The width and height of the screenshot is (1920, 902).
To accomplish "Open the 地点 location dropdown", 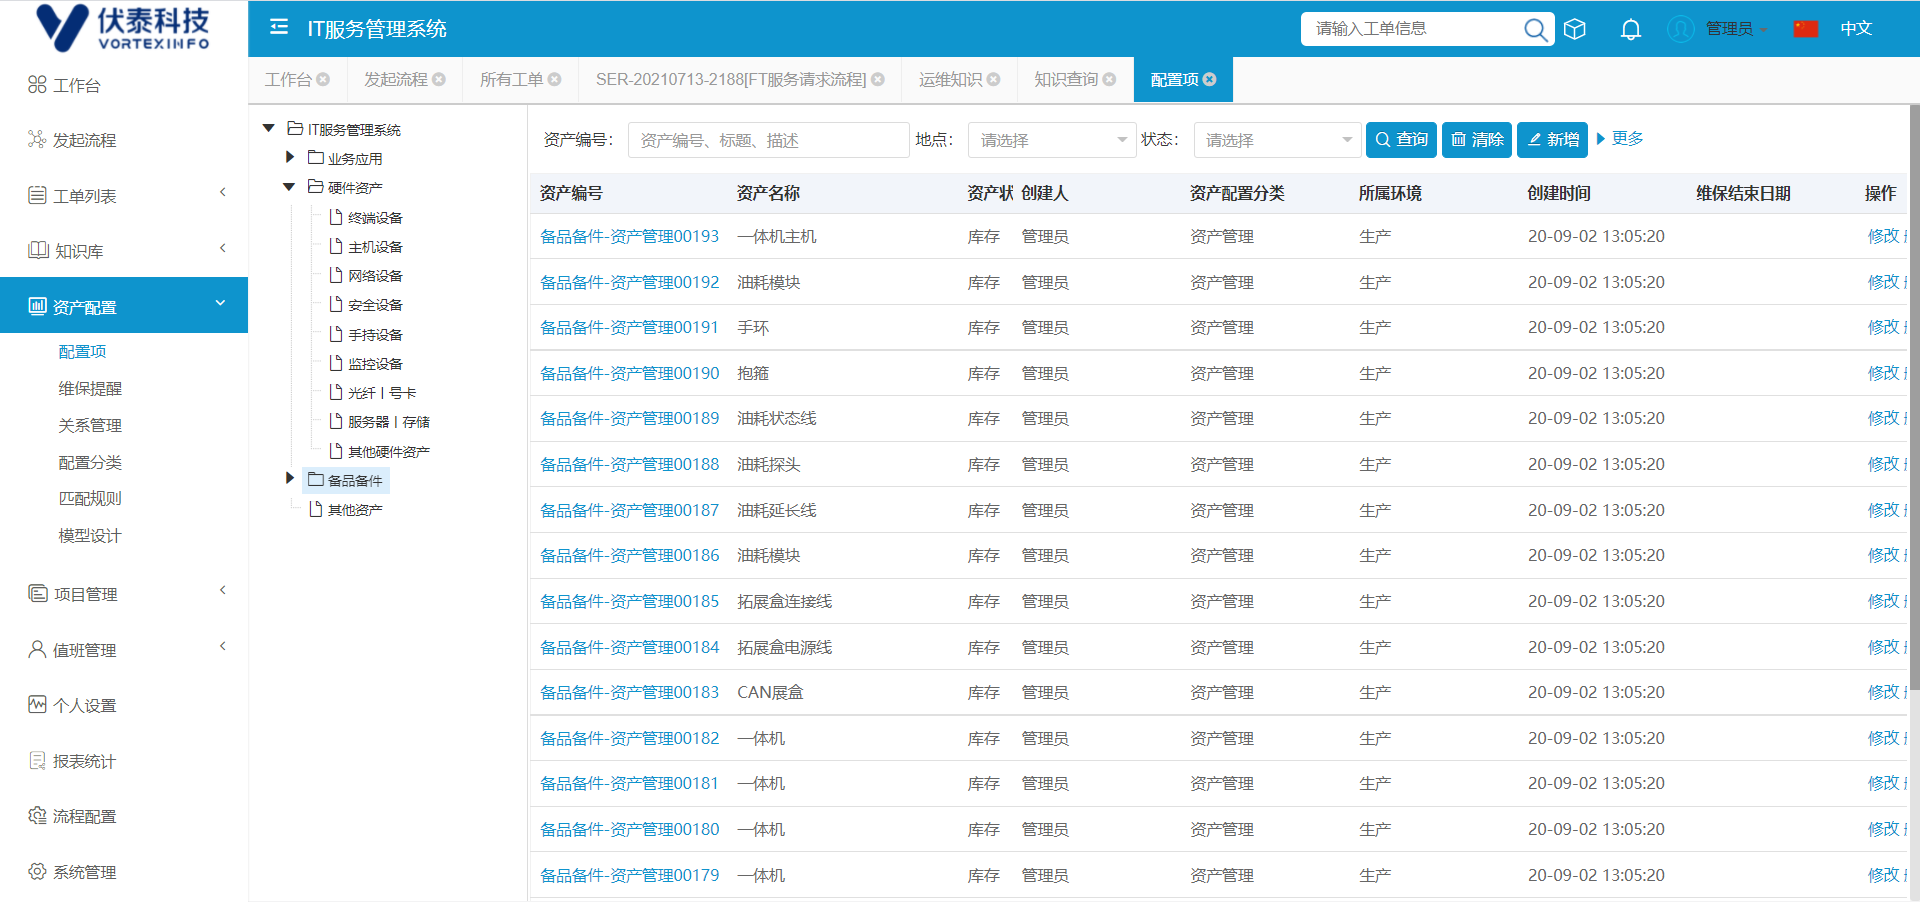I will (x=1052, y=140).
